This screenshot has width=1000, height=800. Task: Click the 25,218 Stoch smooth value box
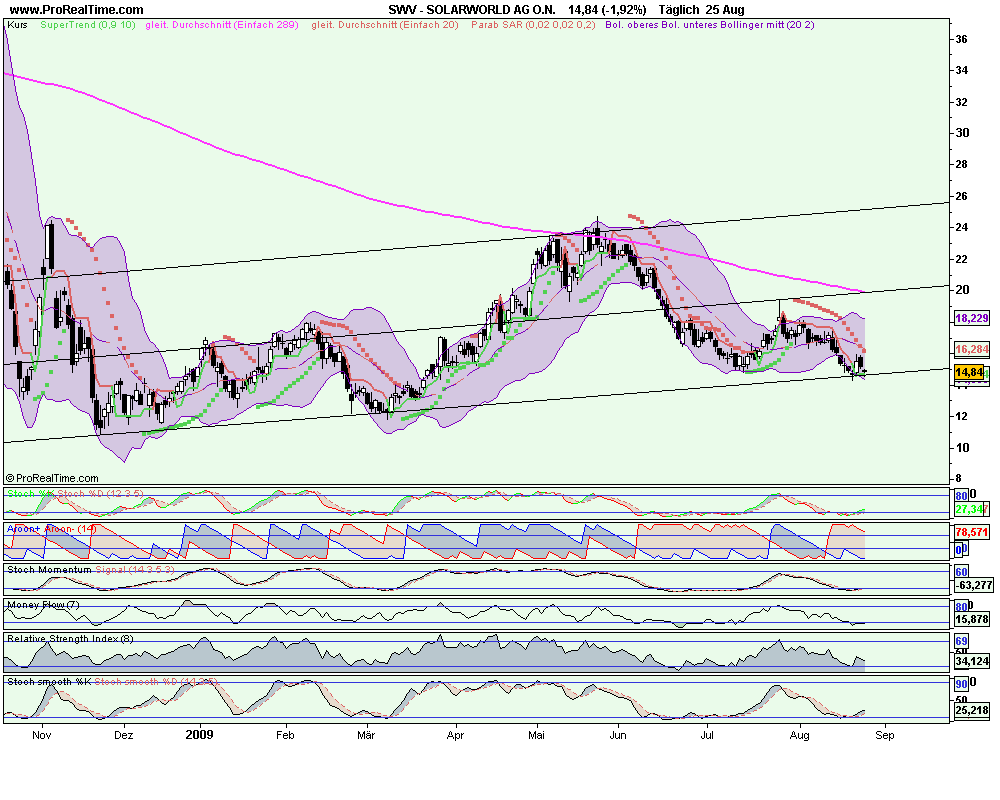point(972,709)
